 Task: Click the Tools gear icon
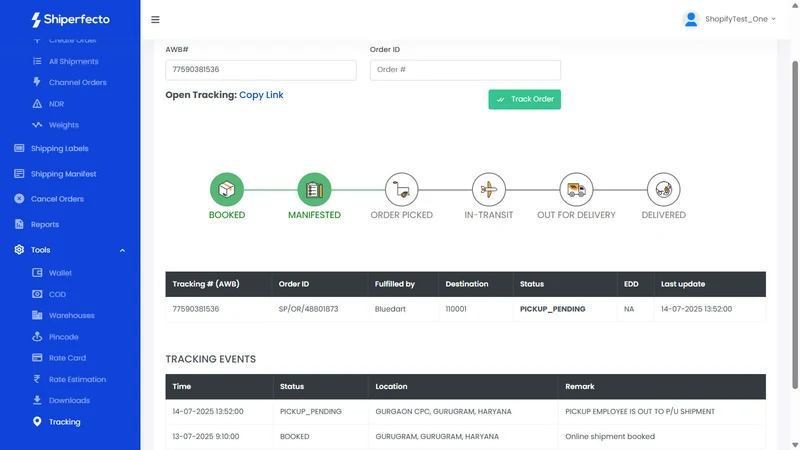[x=19, y=249]
